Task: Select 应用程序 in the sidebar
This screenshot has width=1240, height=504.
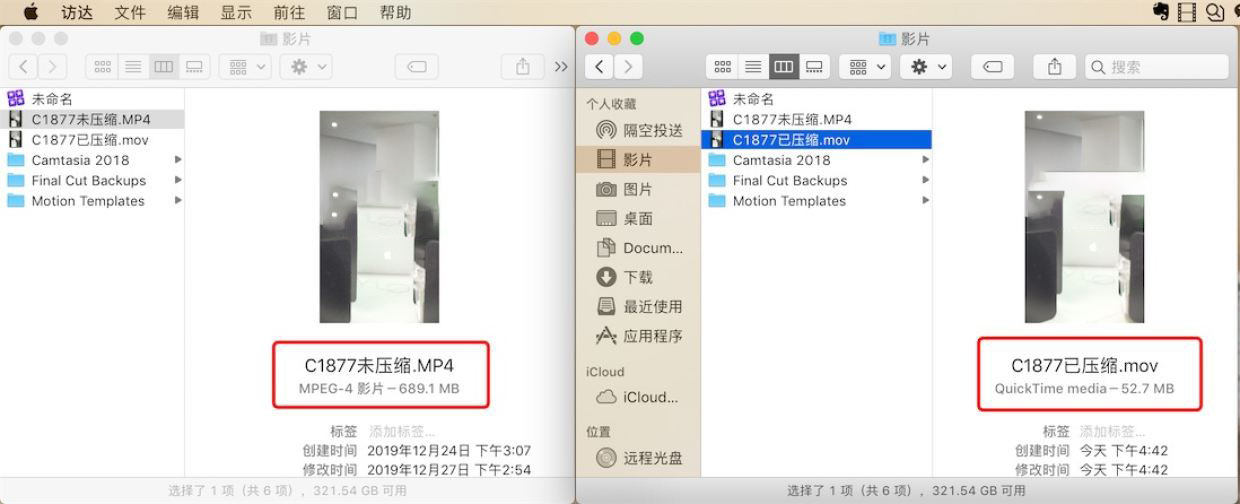Action: pyautogui.click(x=638, y=336)
